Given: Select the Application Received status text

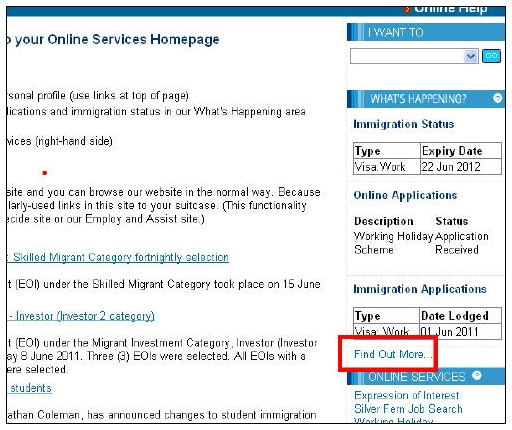Looking at the screenshot, I should (462, 243).
